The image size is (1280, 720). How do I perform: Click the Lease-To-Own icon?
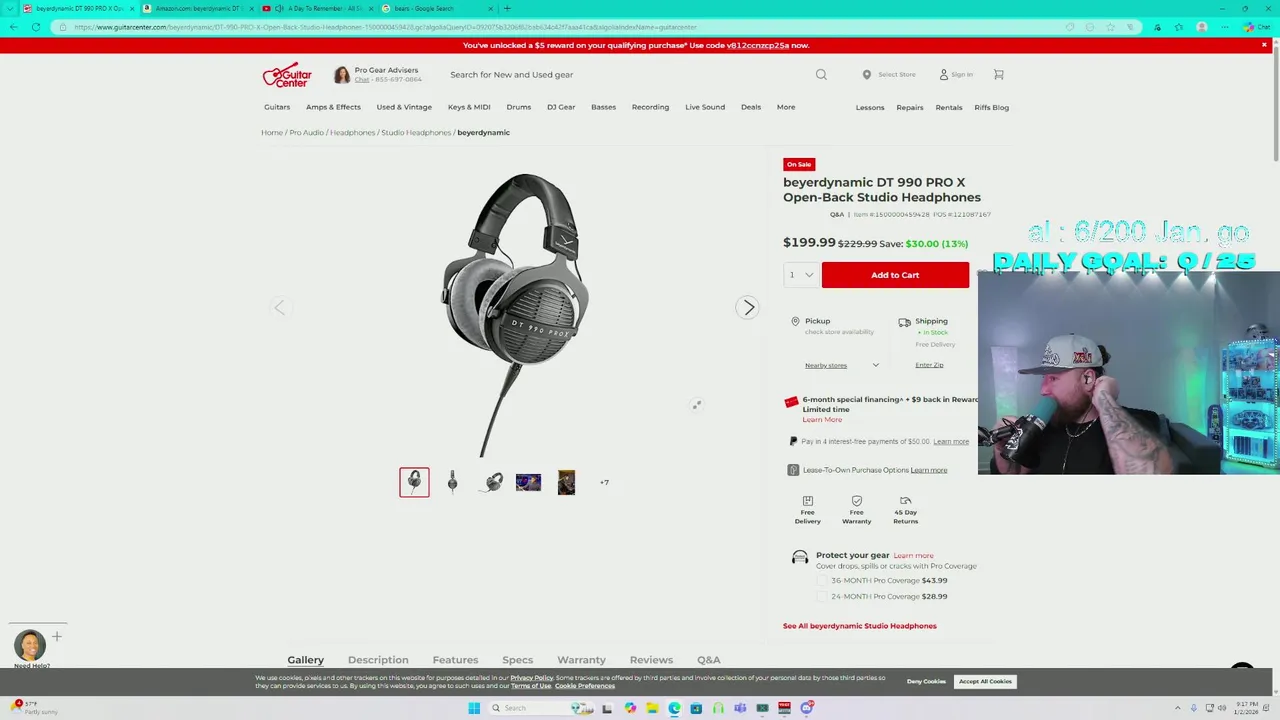[x=793, y=470]
